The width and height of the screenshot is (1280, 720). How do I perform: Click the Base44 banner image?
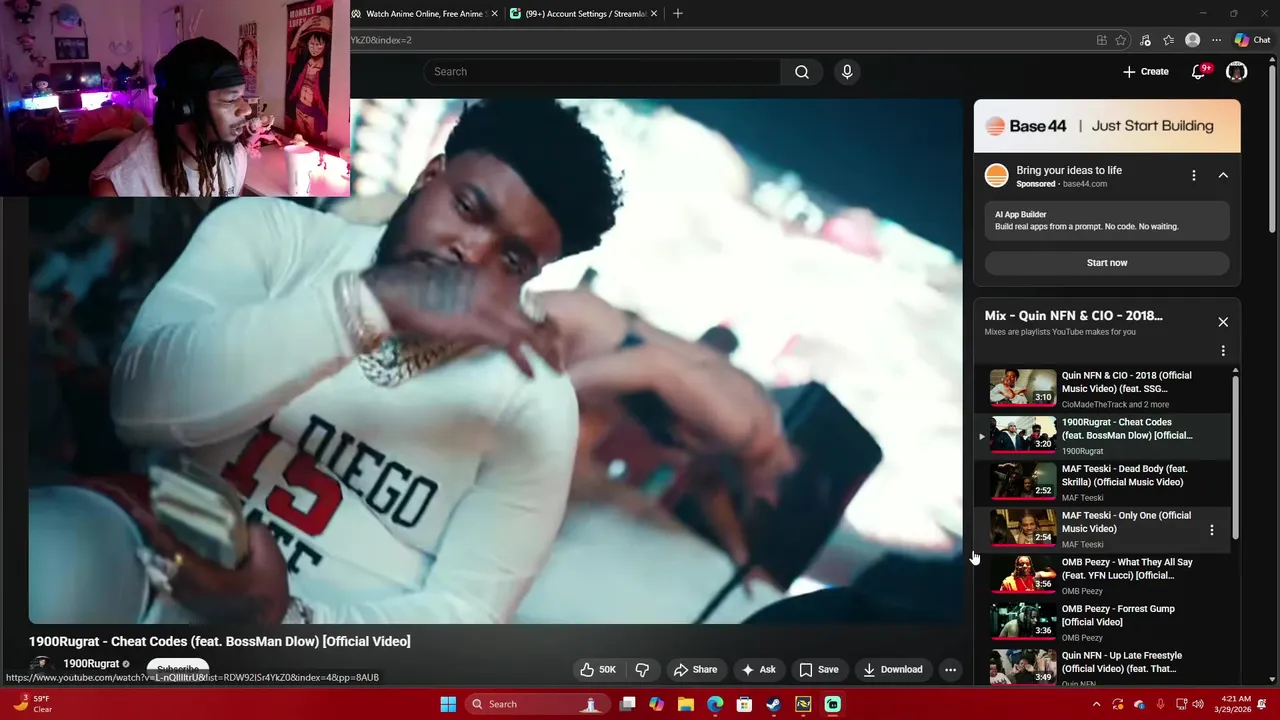pyautogui.click(x=1107, y=126)
